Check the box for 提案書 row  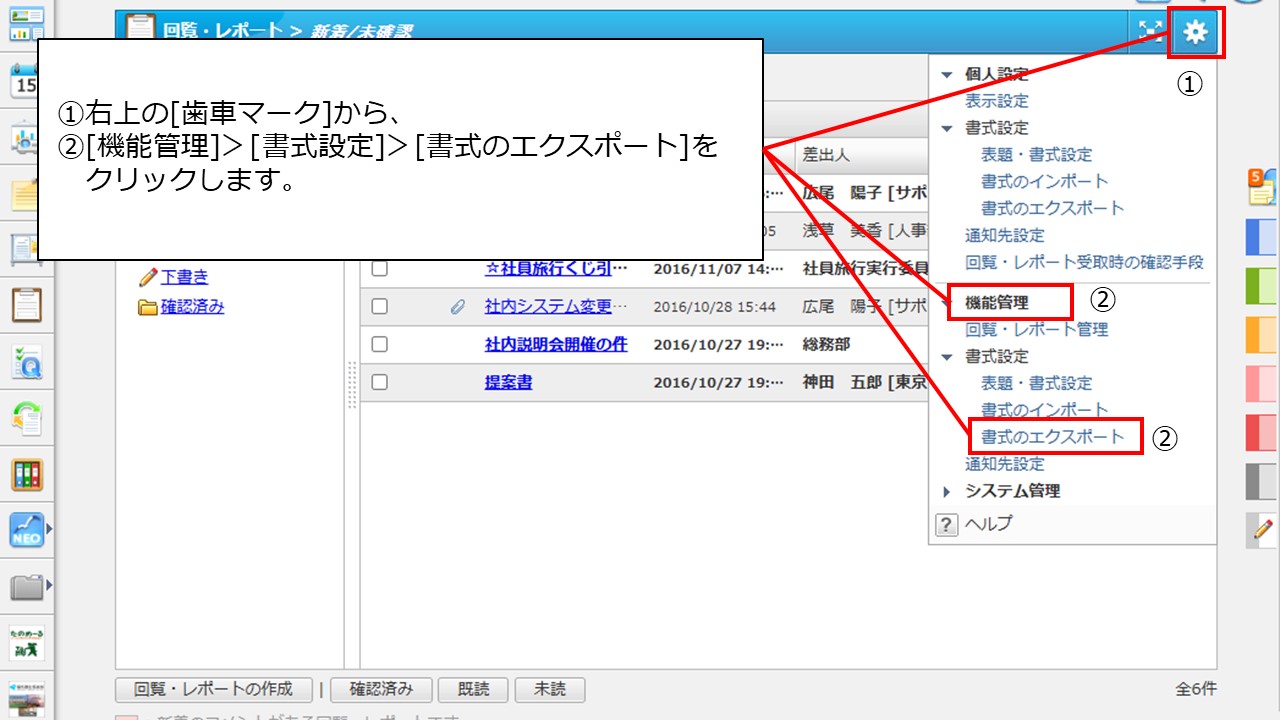click(x=379, y=382)
